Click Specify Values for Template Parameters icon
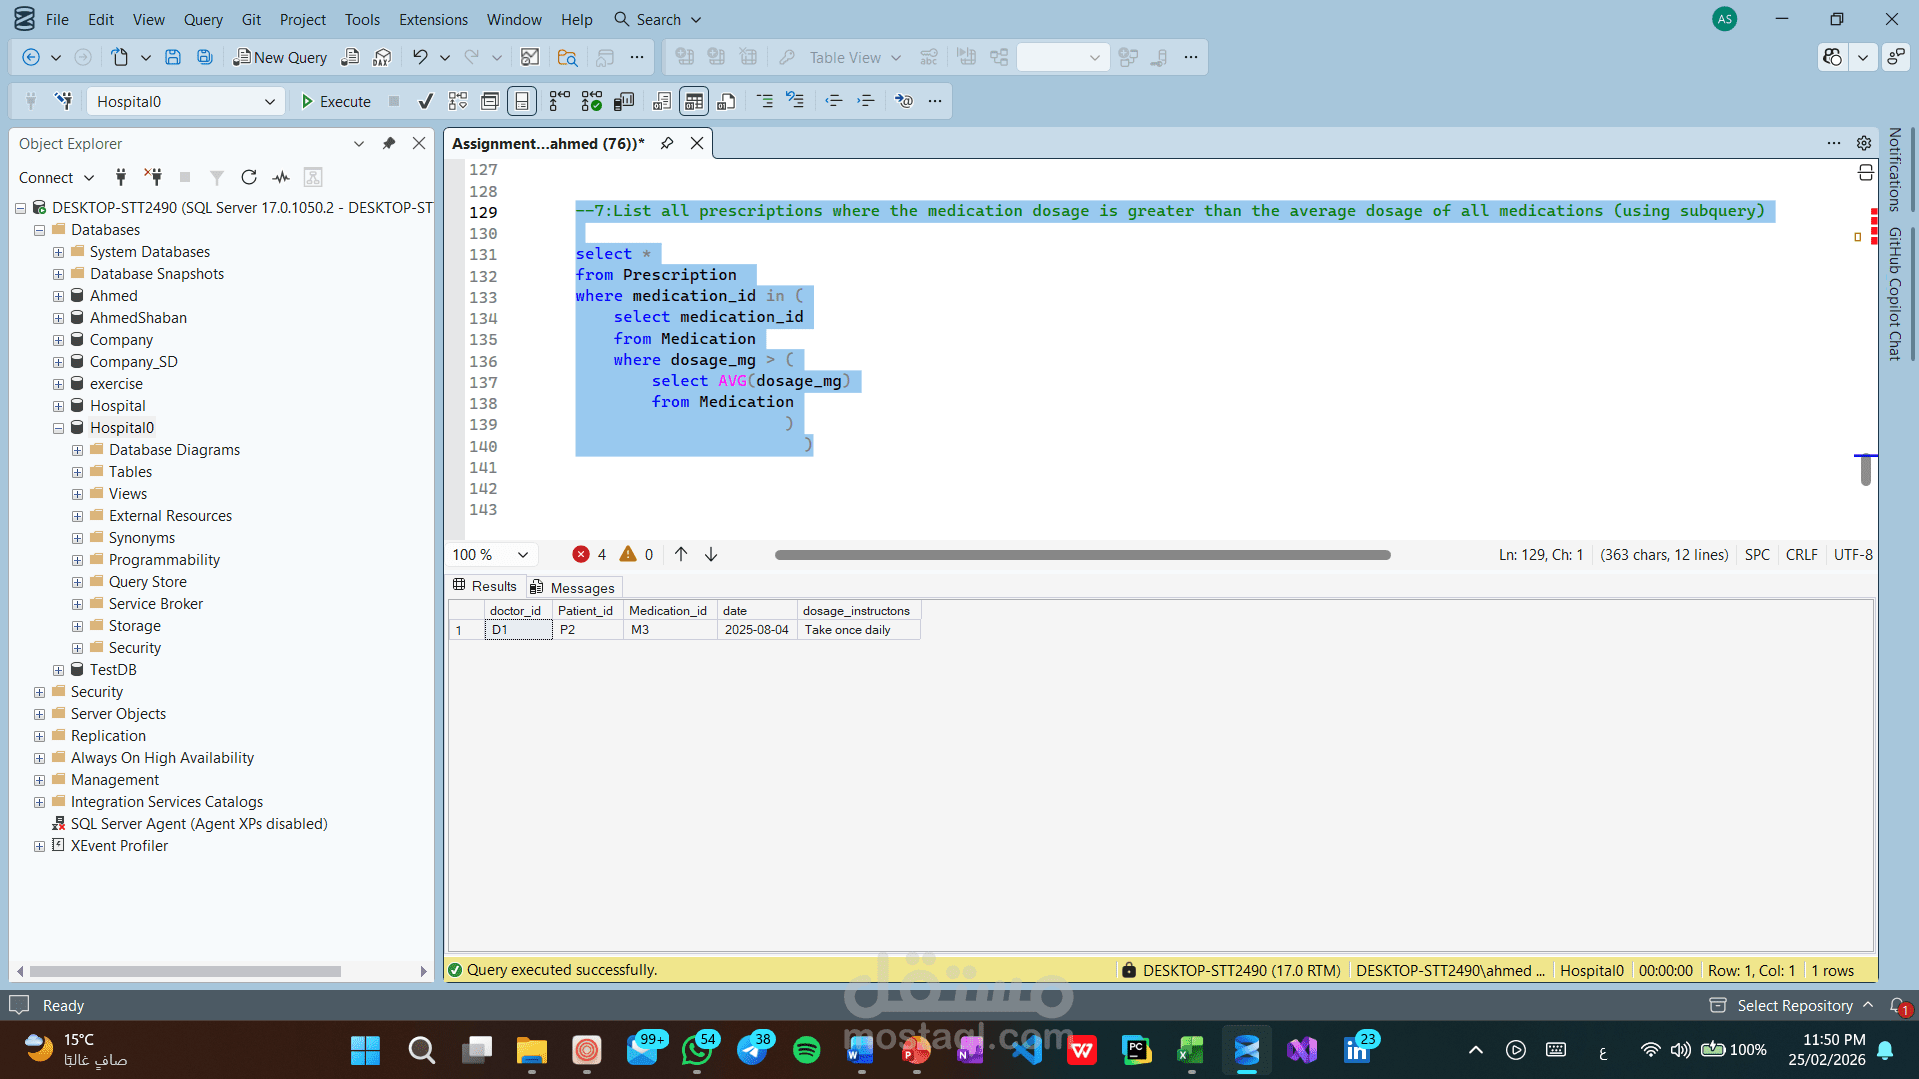 coord(904,101)
